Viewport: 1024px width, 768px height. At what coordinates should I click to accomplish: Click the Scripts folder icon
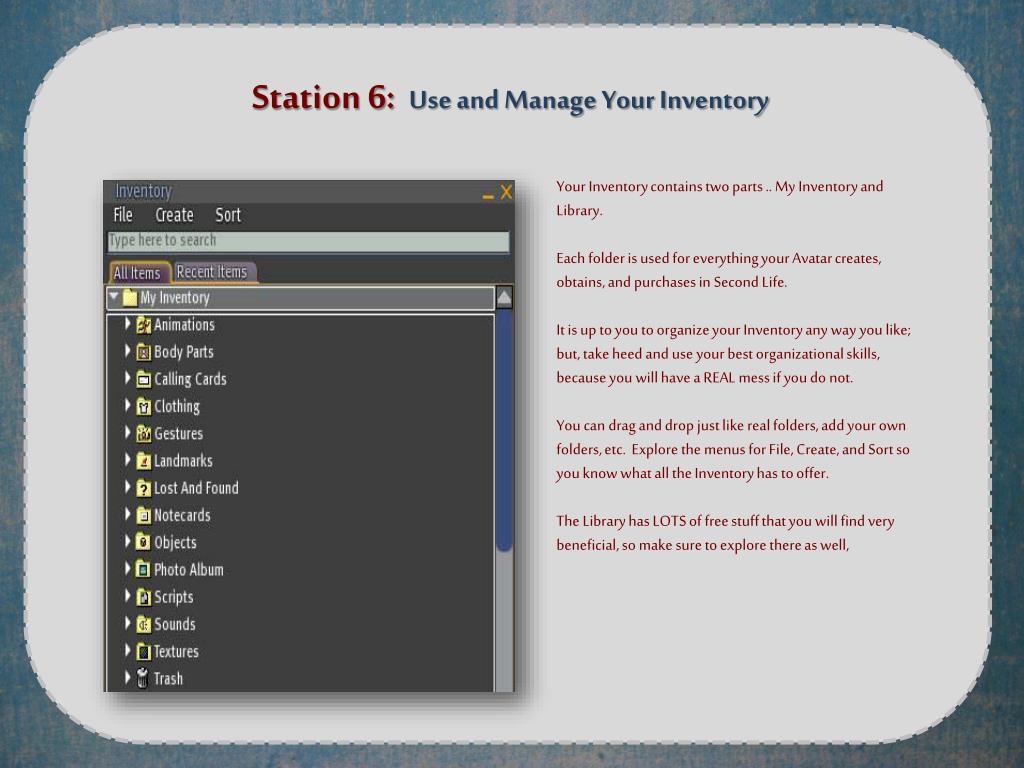coord(144,598)
